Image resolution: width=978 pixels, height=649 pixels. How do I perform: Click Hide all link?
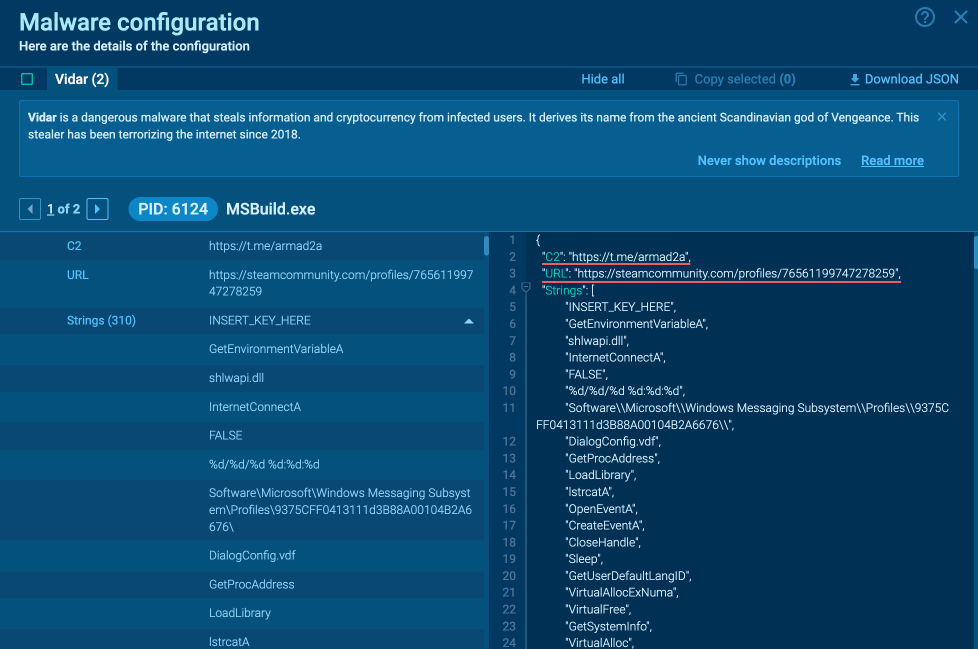pos(603,79)
